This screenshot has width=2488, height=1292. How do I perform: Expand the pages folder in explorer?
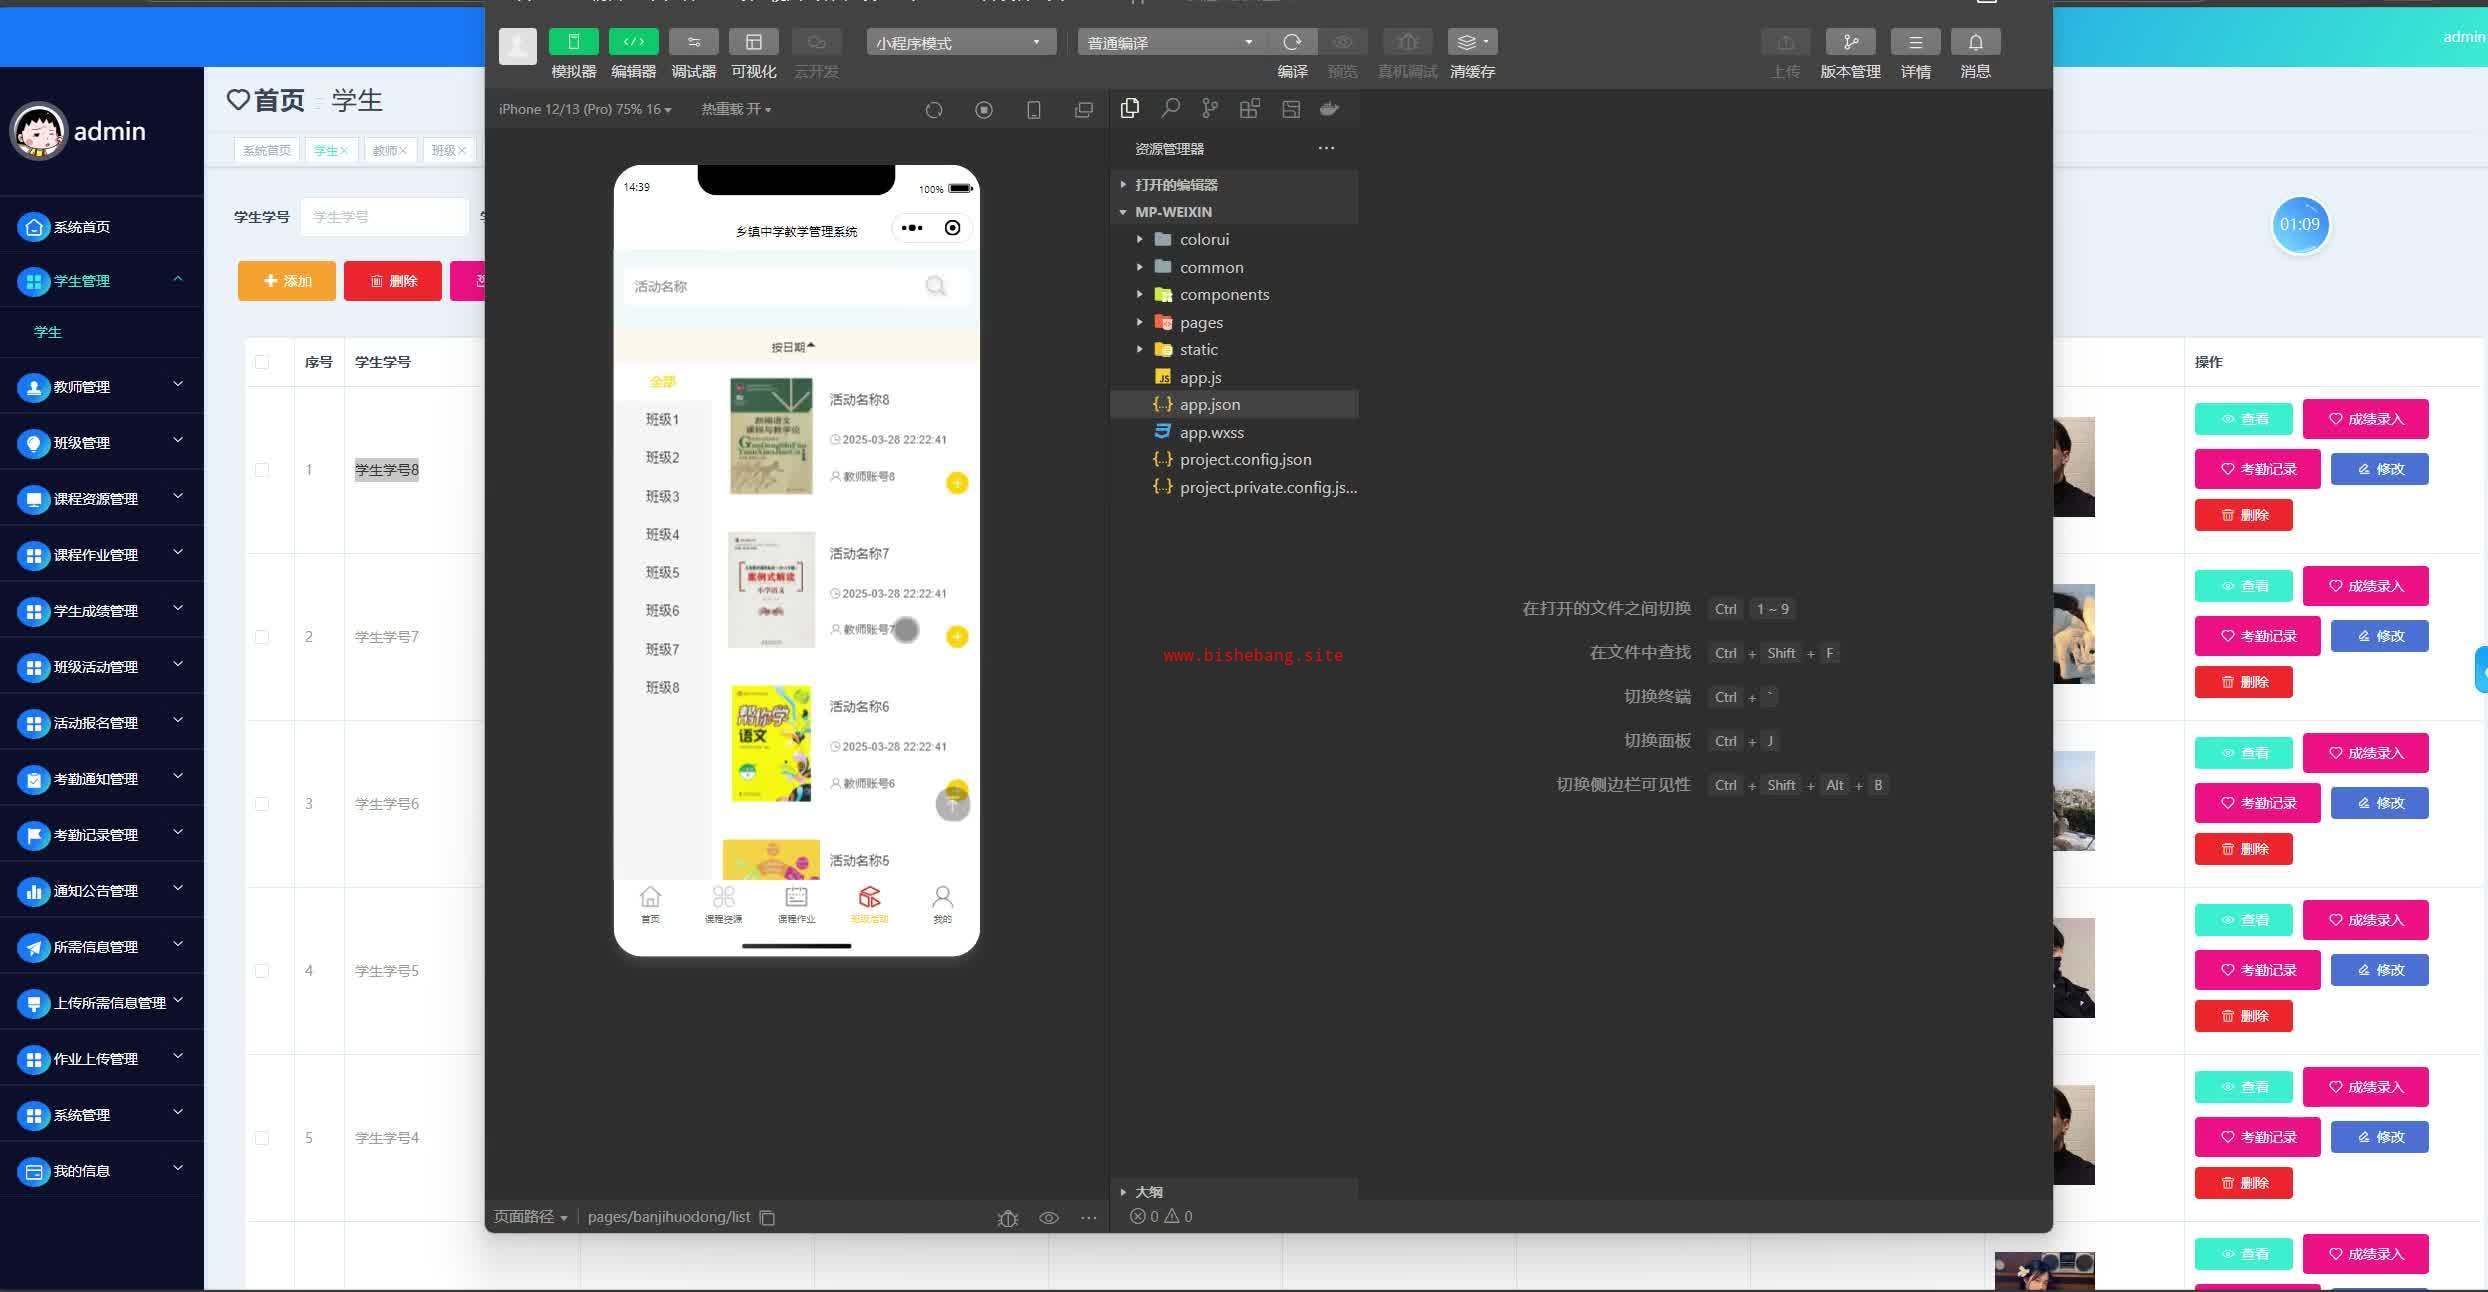click(x=1201, y=322)
